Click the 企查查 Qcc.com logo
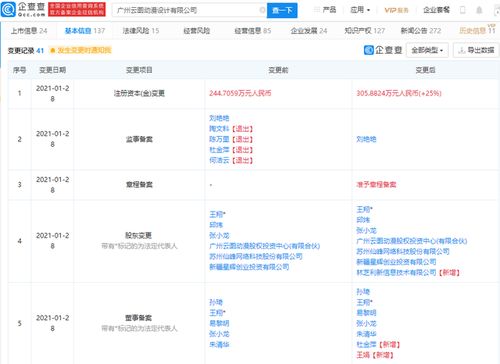The image size is (500, 364). click(x=23, y=9)
